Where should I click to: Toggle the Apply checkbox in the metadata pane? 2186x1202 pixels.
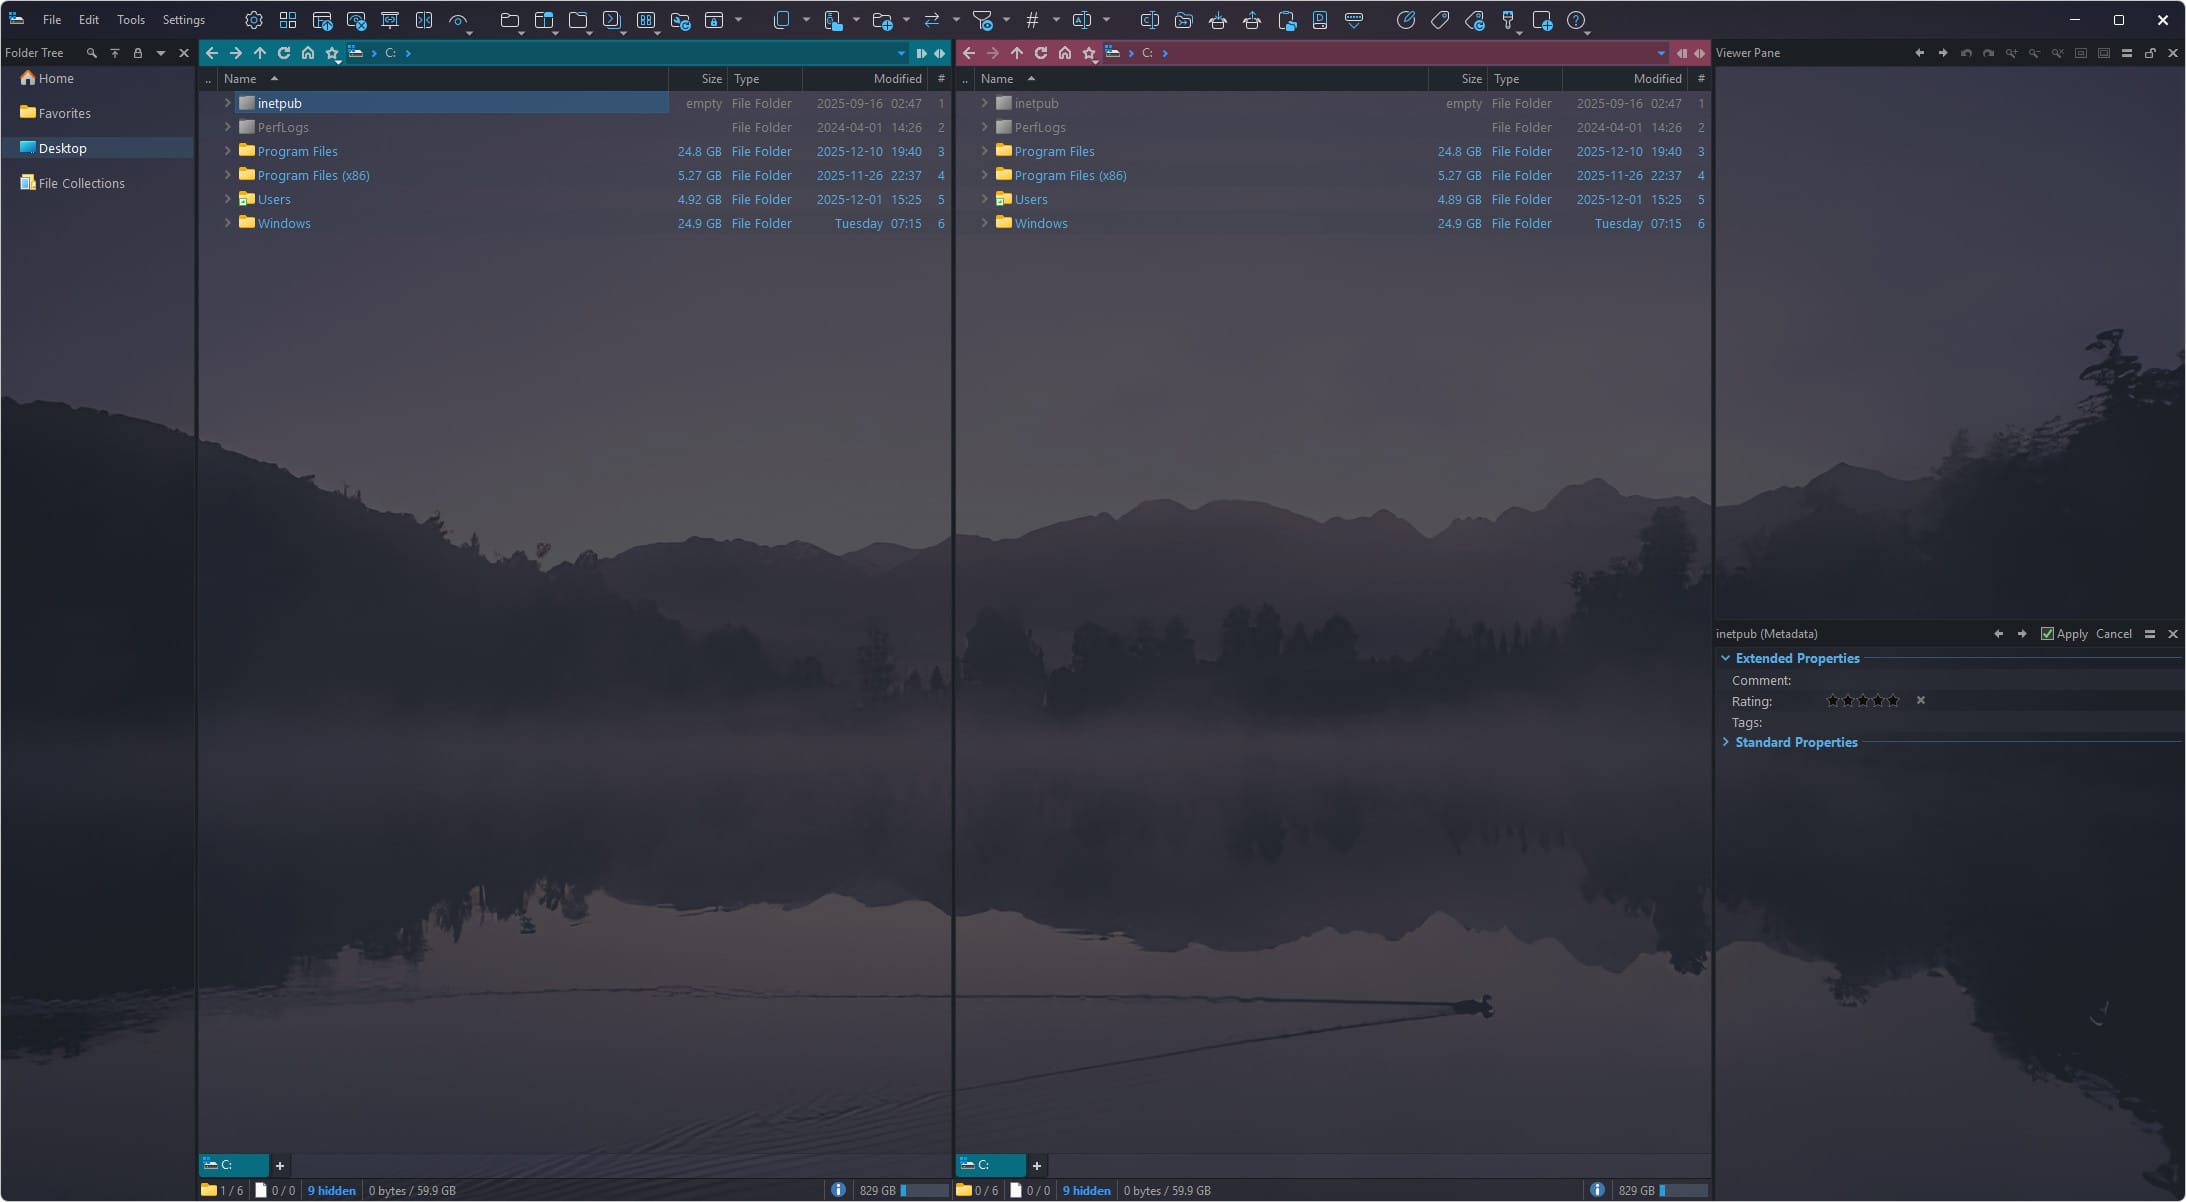tap(2047, 633)
